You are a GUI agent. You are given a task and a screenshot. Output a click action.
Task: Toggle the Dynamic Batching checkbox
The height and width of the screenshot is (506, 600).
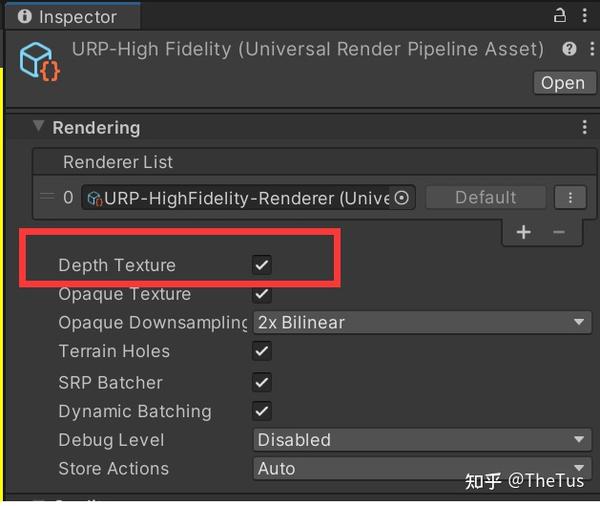[262, 411]
